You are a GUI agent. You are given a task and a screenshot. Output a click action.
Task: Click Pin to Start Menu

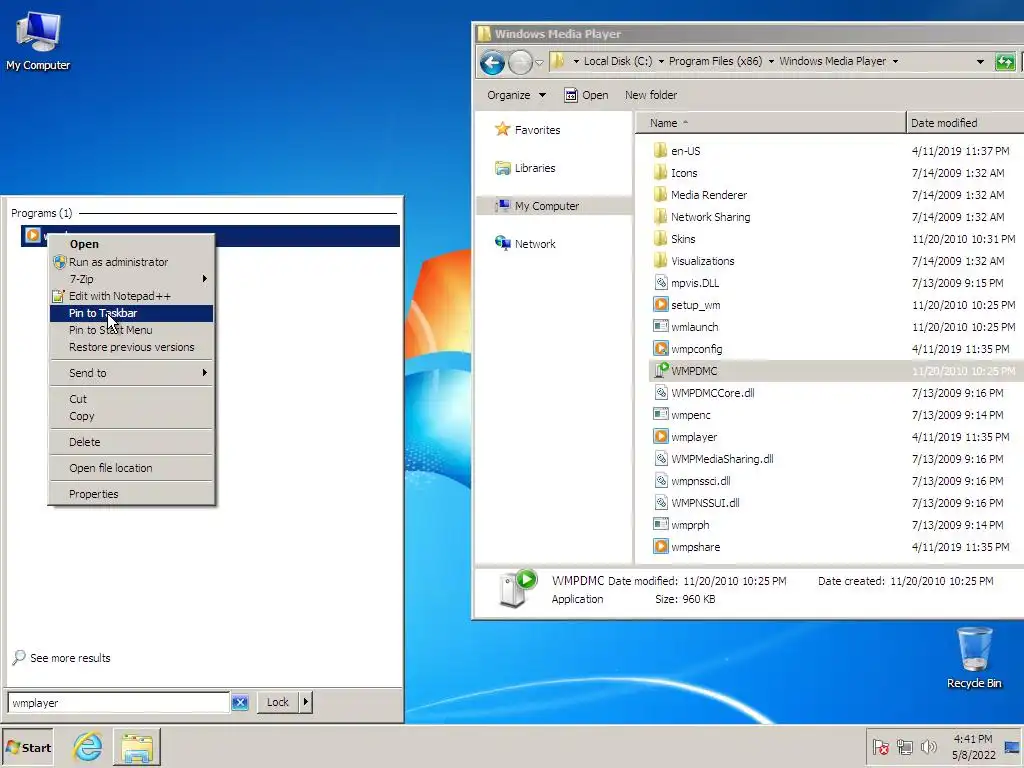pos(131,330)
